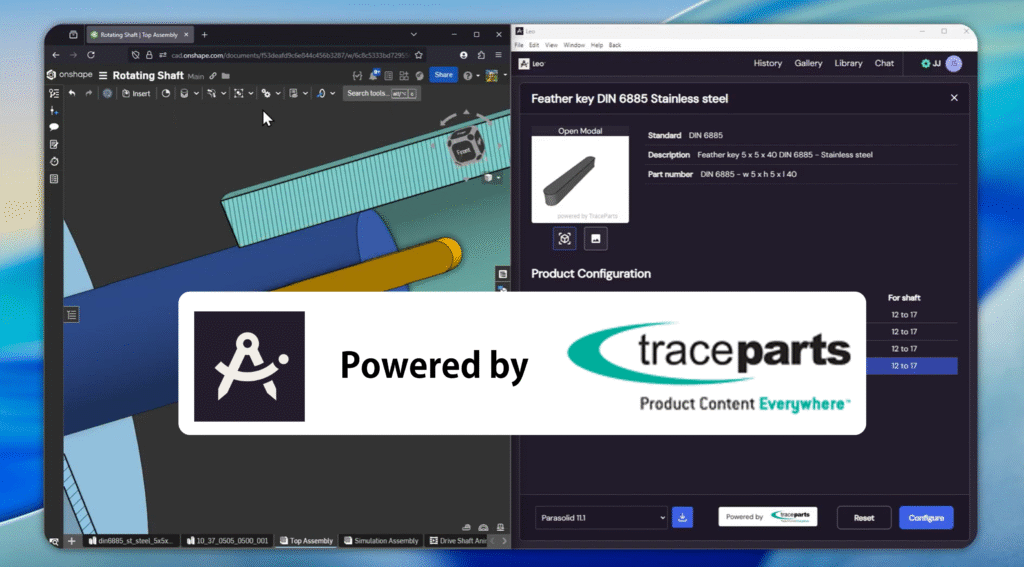Click the Reset button
The height and width of the screenshot is (567, 1024).
pyautogui.click(x=864, y=518)
